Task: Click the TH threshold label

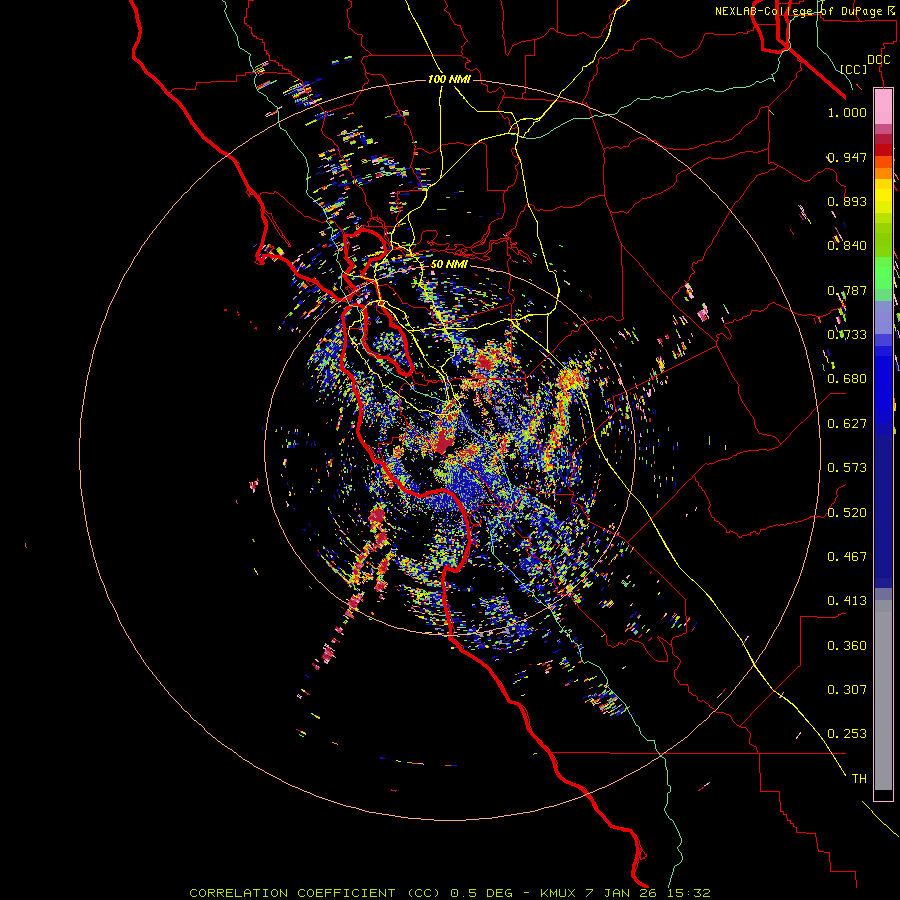Action: (859, 779)
